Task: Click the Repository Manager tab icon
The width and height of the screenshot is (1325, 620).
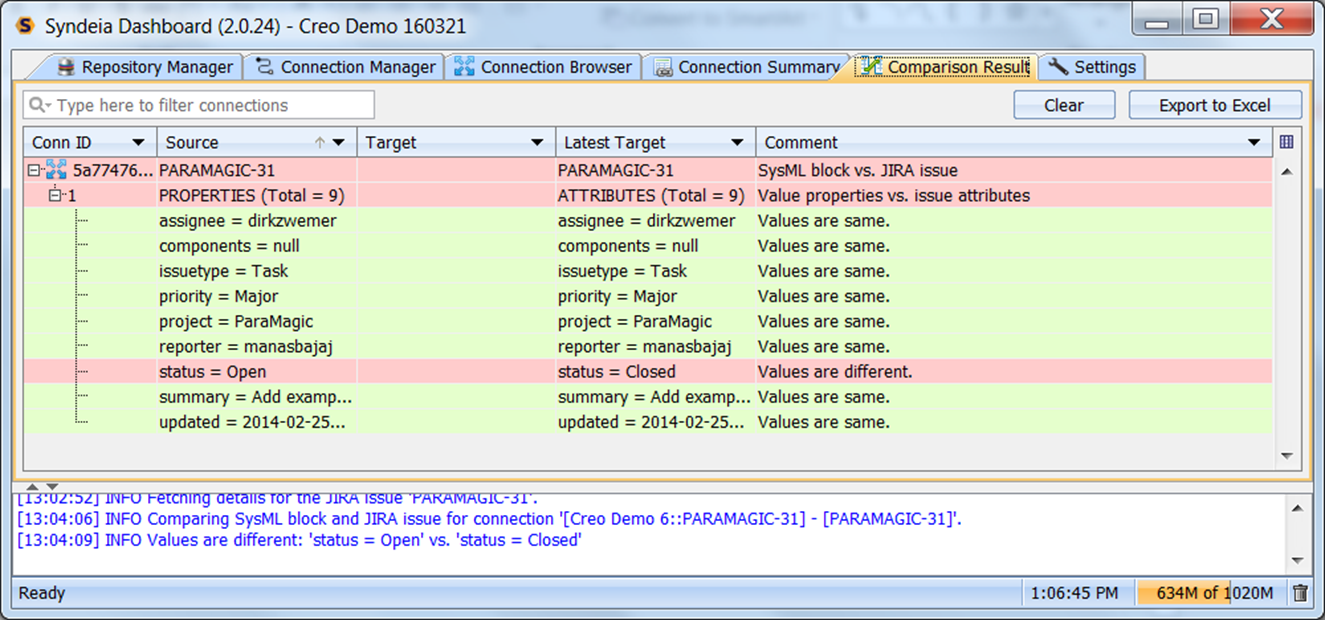Action: [x=67, y=67]
